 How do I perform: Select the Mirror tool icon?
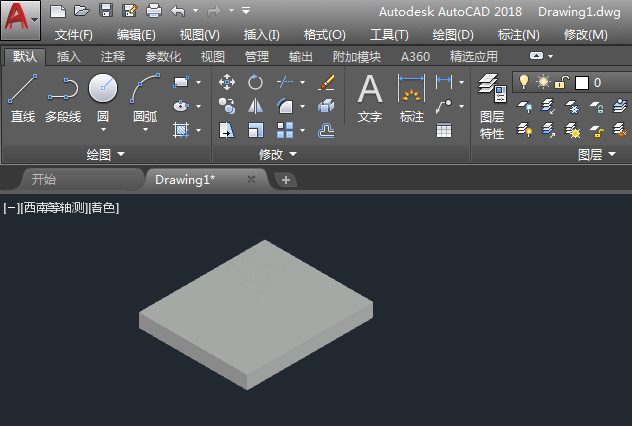pos(256,106)
